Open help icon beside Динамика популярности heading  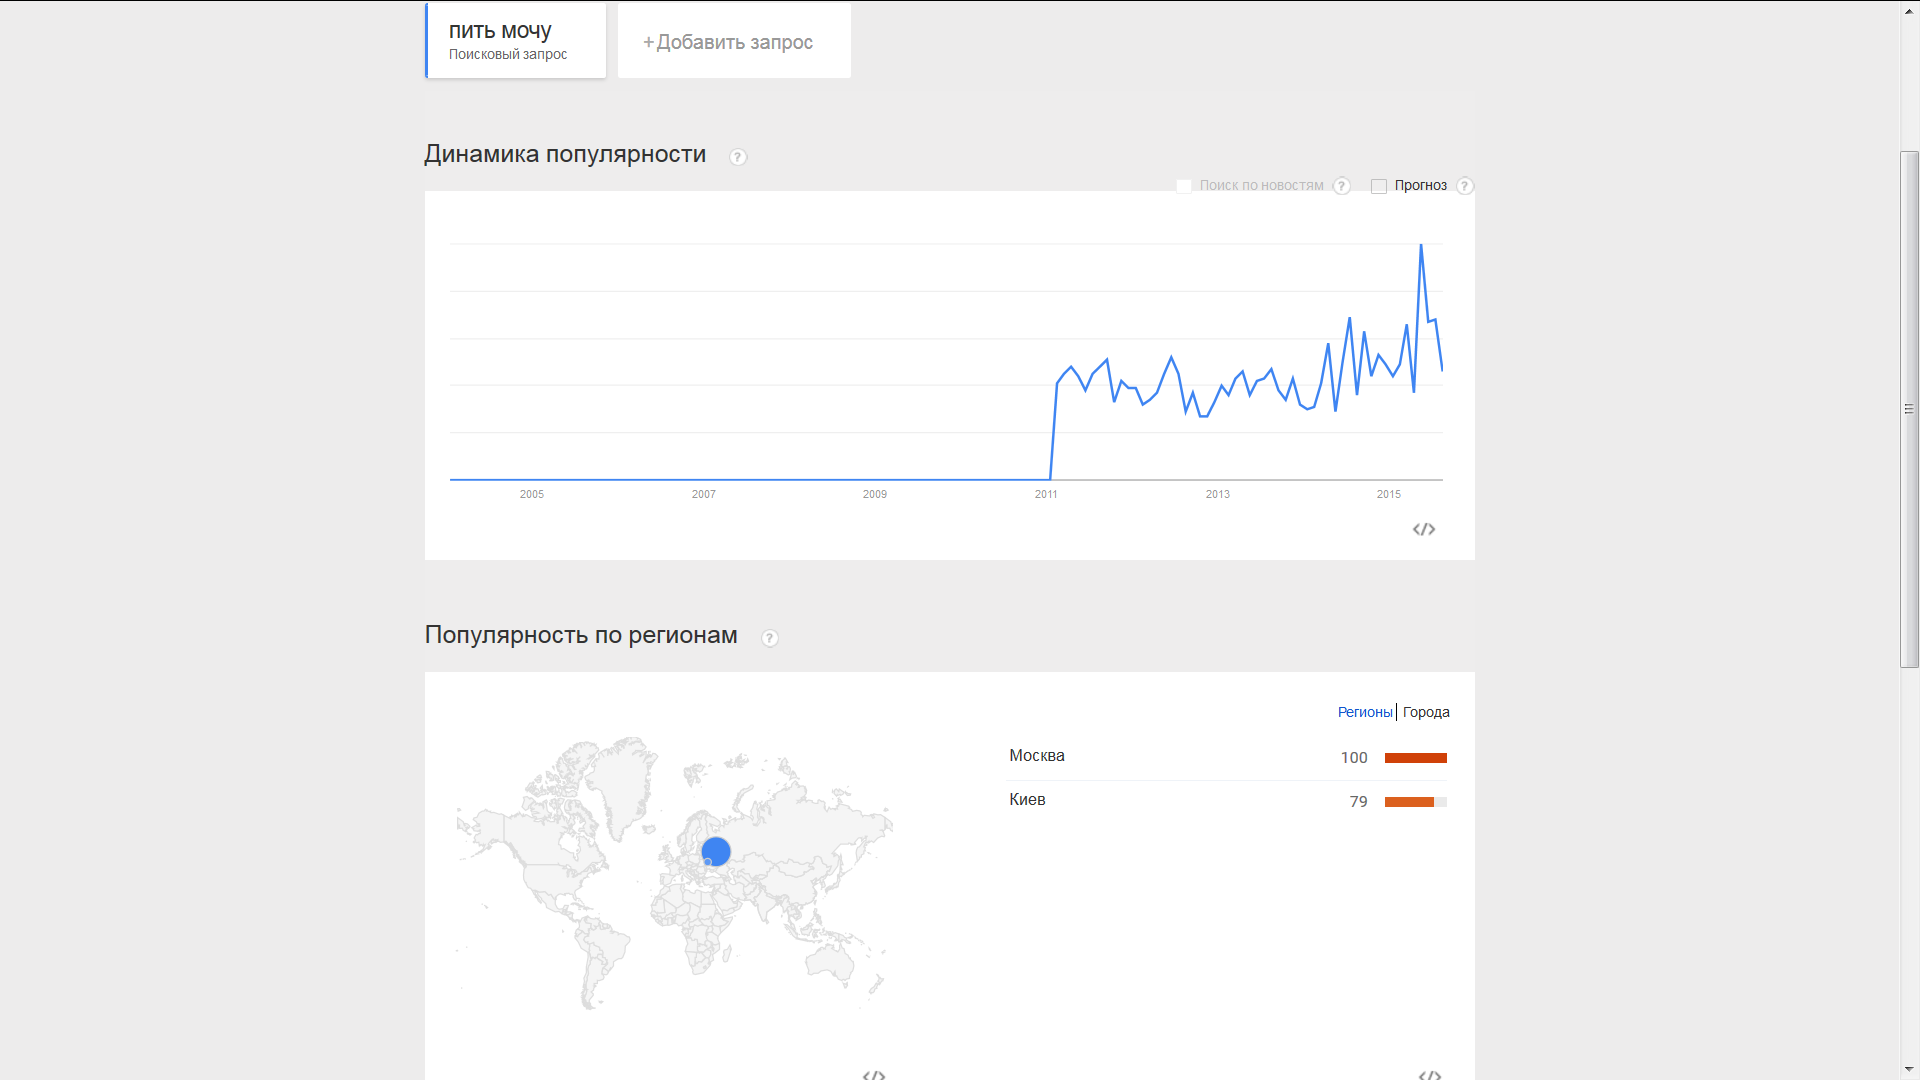pyautogui.click(x=738, y=157)
